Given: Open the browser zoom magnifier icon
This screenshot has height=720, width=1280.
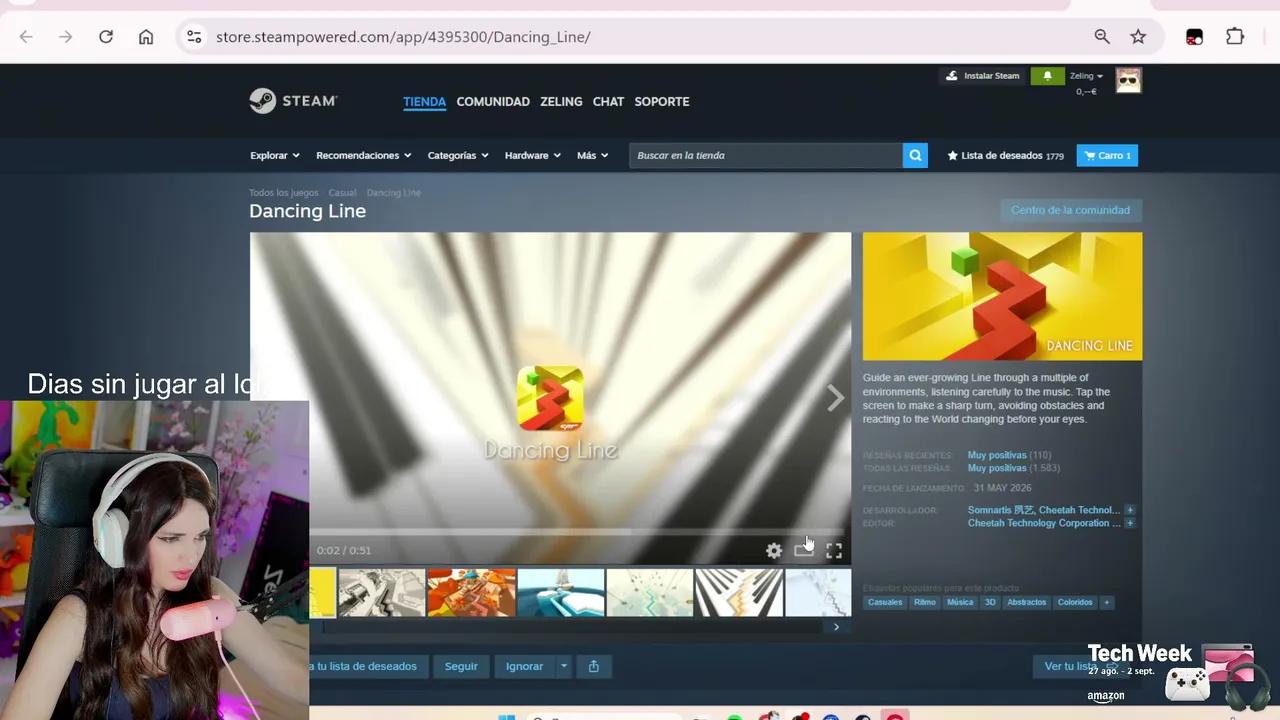Looking at the screenshot, I should click(1102, 37).
